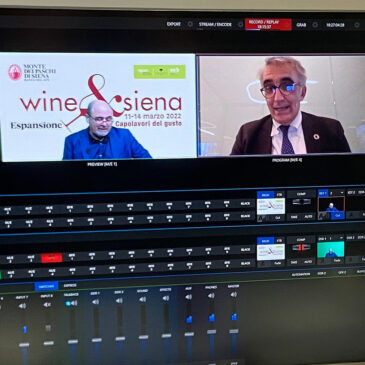365x365 pixels.
Task: Open the EXPORT menu
Action: [174, 24]
